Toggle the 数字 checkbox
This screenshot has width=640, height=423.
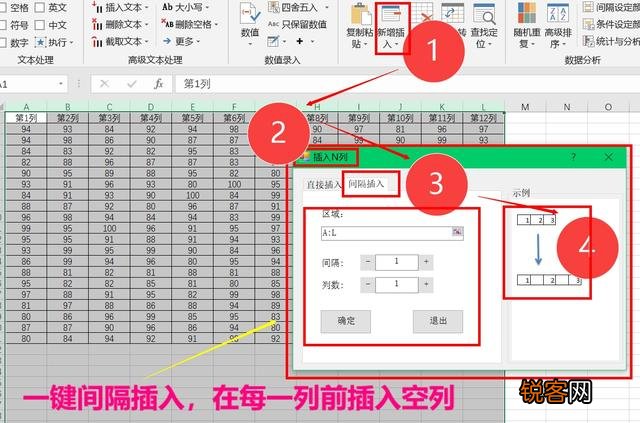point(2,42)
